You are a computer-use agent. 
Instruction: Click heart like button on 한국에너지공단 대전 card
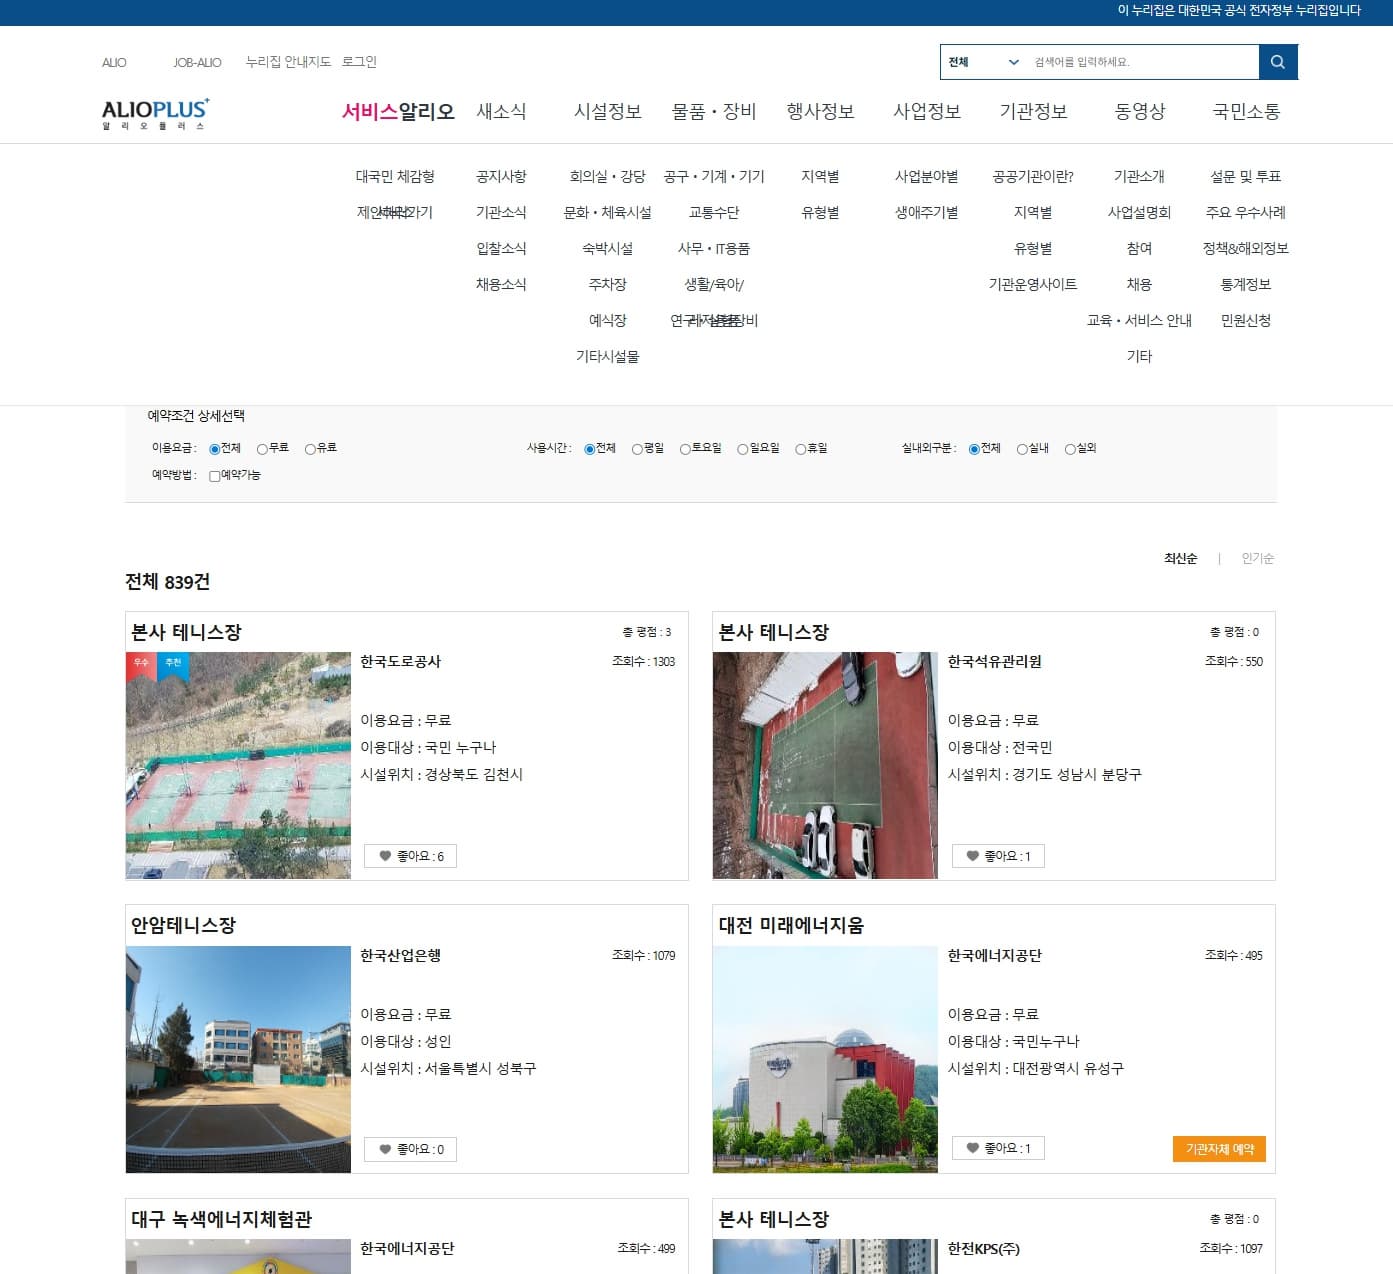[x=998, y=1148]
